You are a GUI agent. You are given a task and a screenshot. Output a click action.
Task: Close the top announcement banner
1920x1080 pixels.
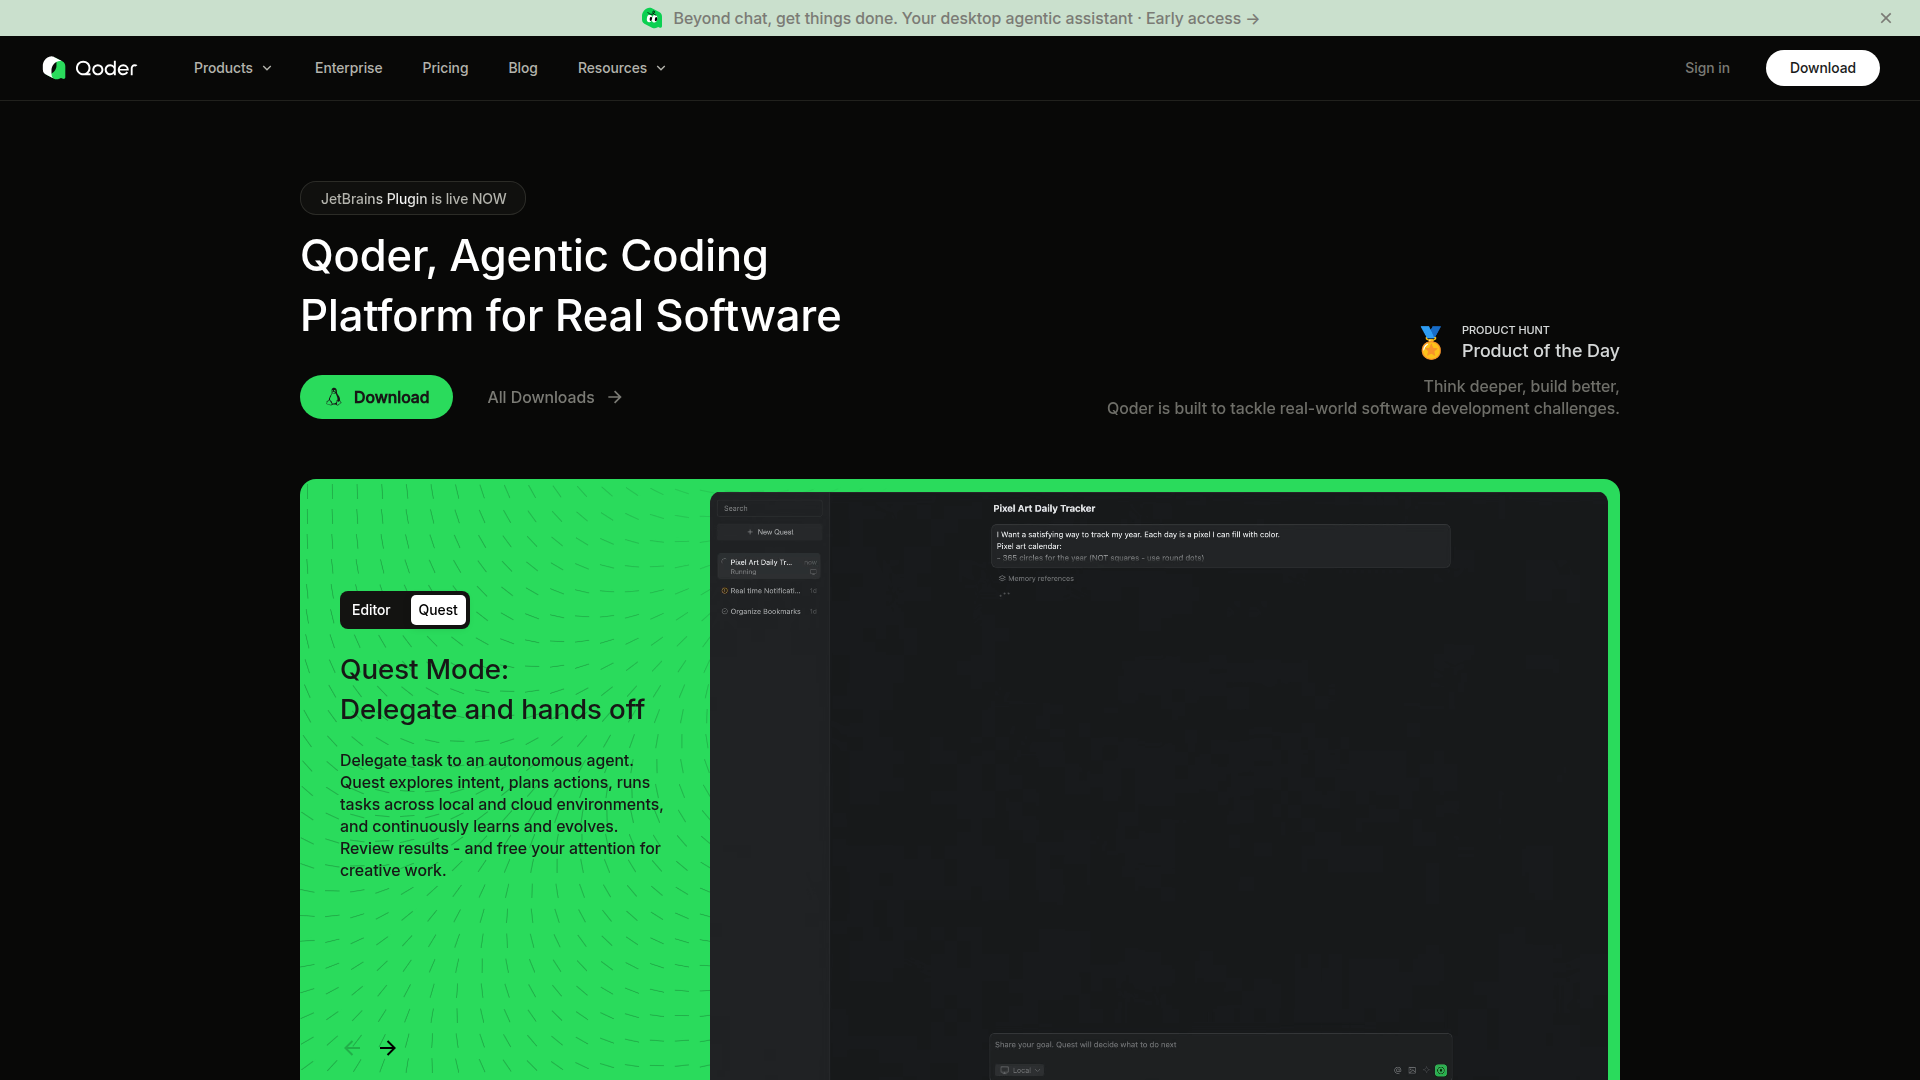tap(1885, 18)
